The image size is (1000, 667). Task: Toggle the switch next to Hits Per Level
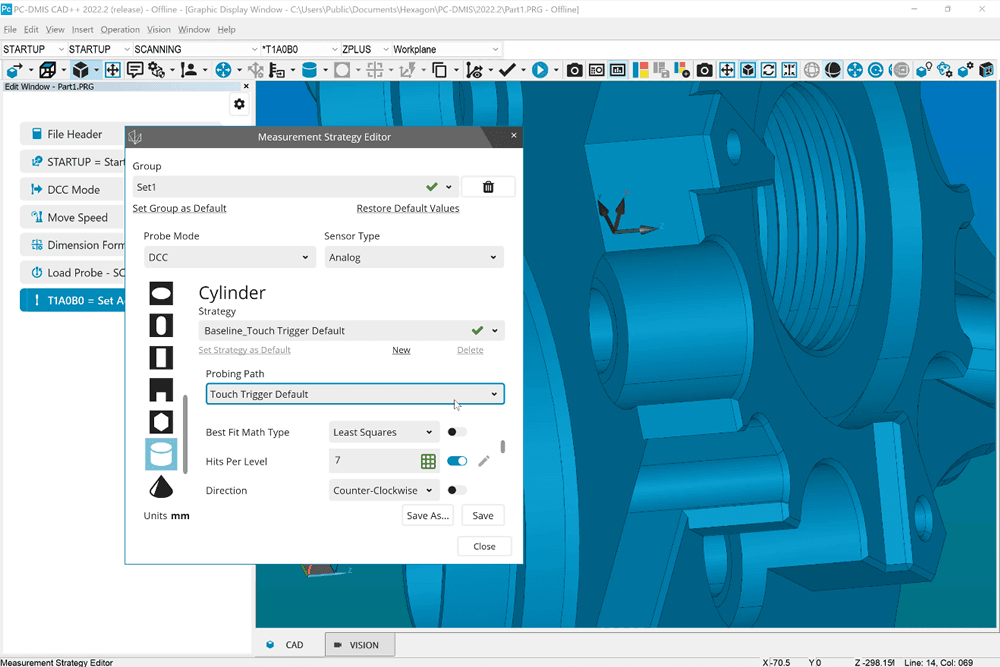click(457, 461)
